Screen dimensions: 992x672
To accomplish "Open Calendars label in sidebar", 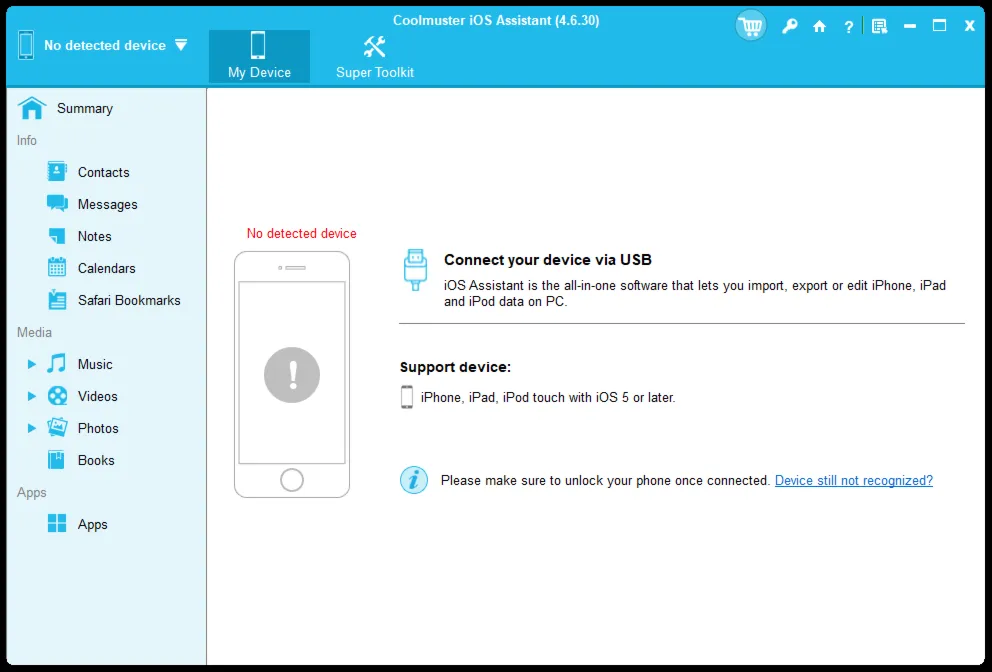I will (x=106, y=268).
